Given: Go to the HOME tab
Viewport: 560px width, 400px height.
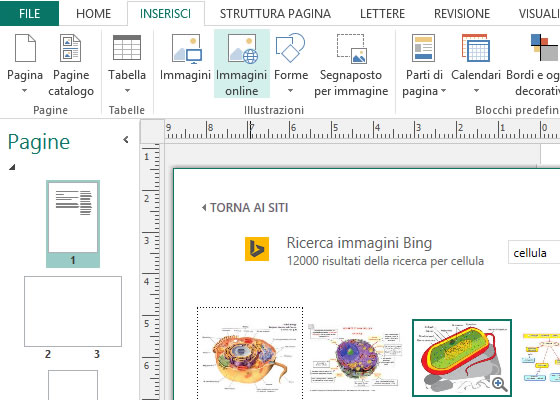Looking at the screenshot, I should click(x=94, y=14).
